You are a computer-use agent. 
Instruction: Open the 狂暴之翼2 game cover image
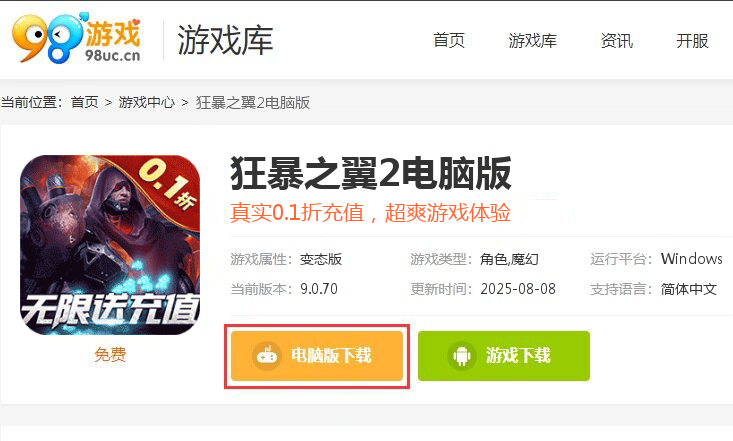point(110,245)
